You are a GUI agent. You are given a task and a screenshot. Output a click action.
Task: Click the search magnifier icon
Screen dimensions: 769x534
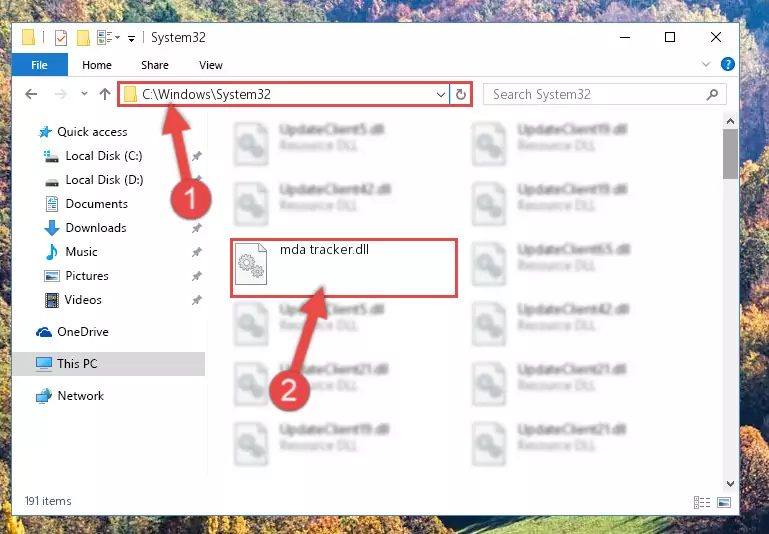point(713,94)
